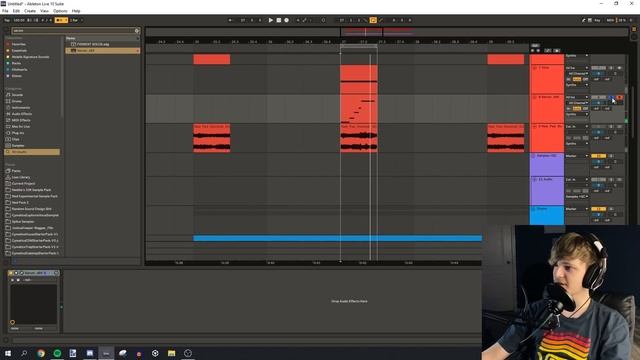Open Instruments category in browser
640x360 pixels.
coord(21,107)
